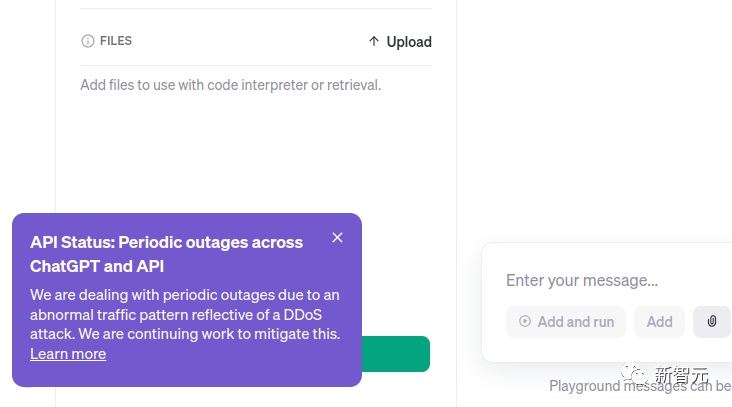This screenshot has width=732, height=407.
Task: Click the paperclip attach file icon
Action: pos(712,322)
